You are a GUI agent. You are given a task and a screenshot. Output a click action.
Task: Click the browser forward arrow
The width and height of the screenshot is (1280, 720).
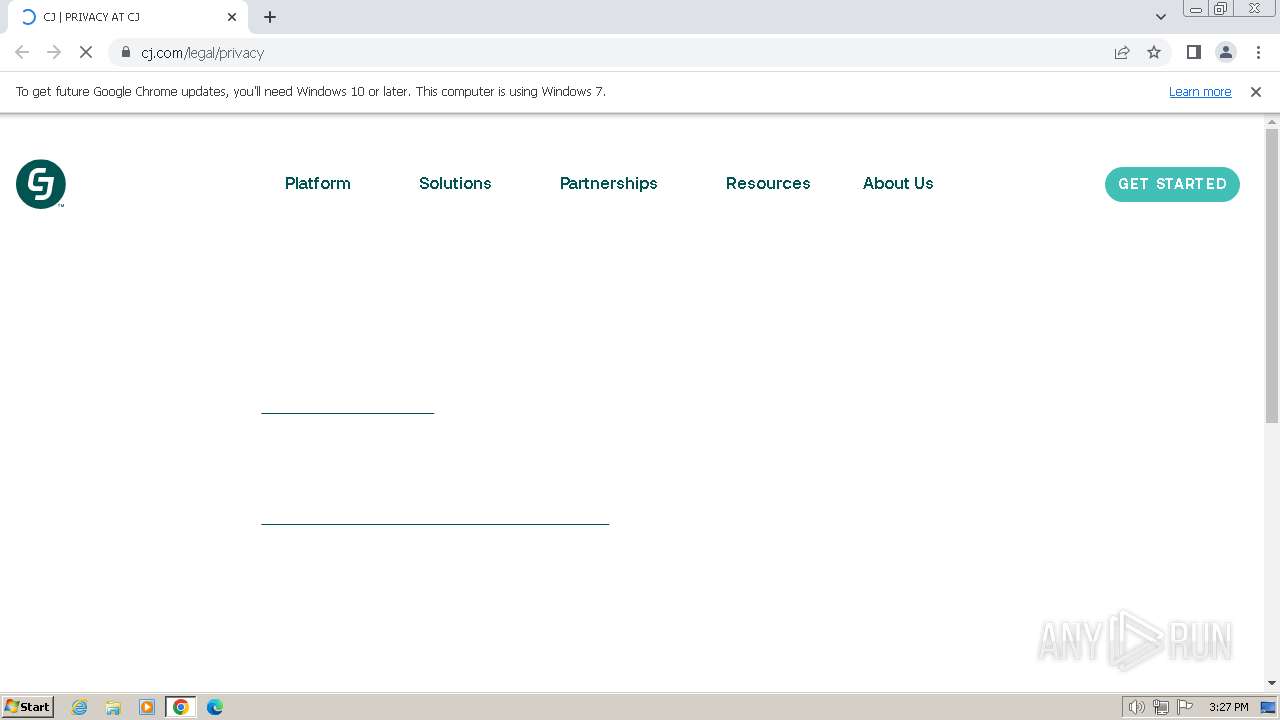click(x=54, y=52)
